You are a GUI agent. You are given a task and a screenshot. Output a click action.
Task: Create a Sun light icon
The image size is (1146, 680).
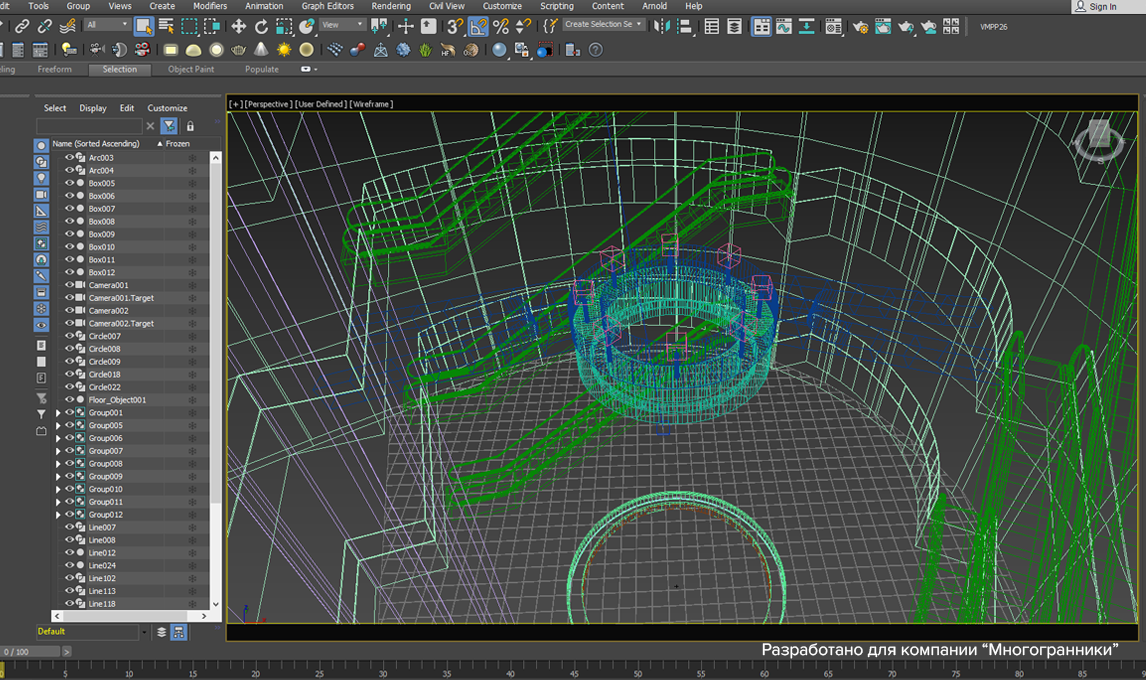tap(284, 50)
